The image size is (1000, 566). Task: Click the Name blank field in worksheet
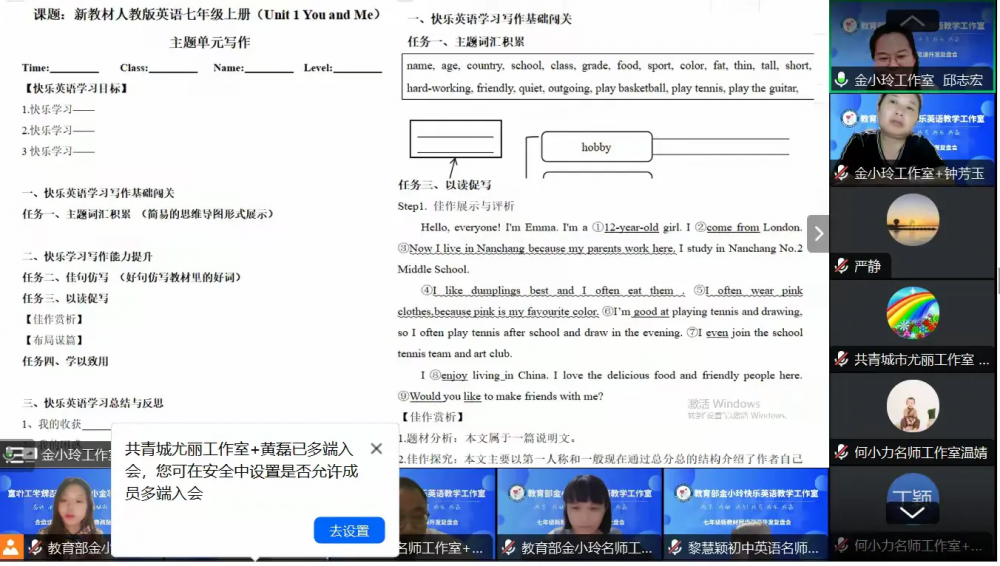tap(268, 68)
